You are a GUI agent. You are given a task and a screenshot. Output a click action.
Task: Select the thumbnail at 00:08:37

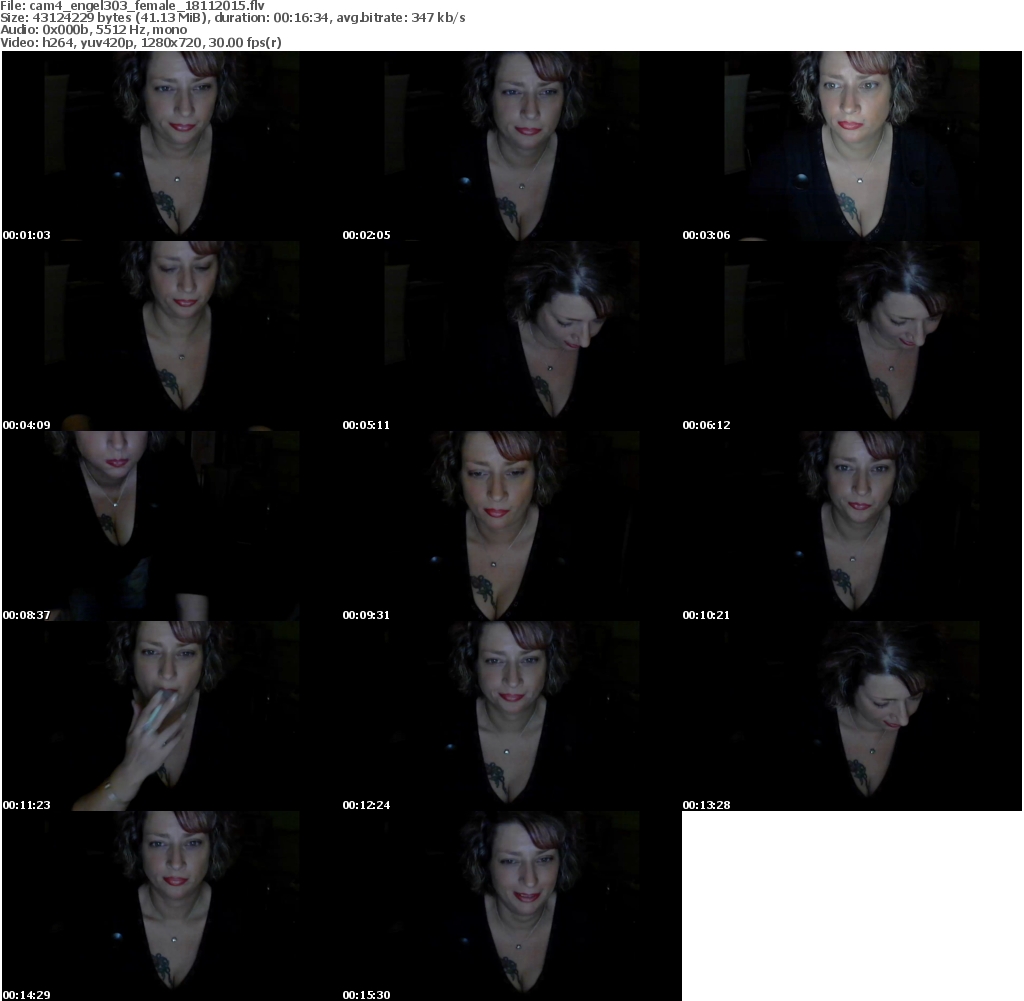172,526
